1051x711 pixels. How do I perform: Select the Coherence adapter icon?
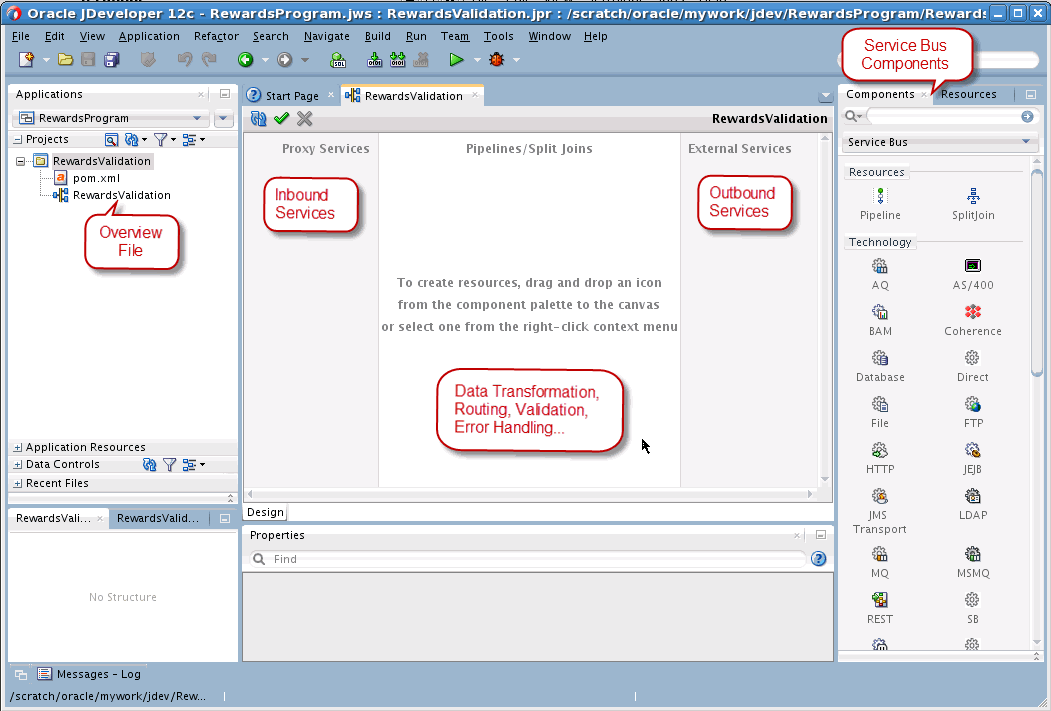pyautogui.click(x=973, y=312)
